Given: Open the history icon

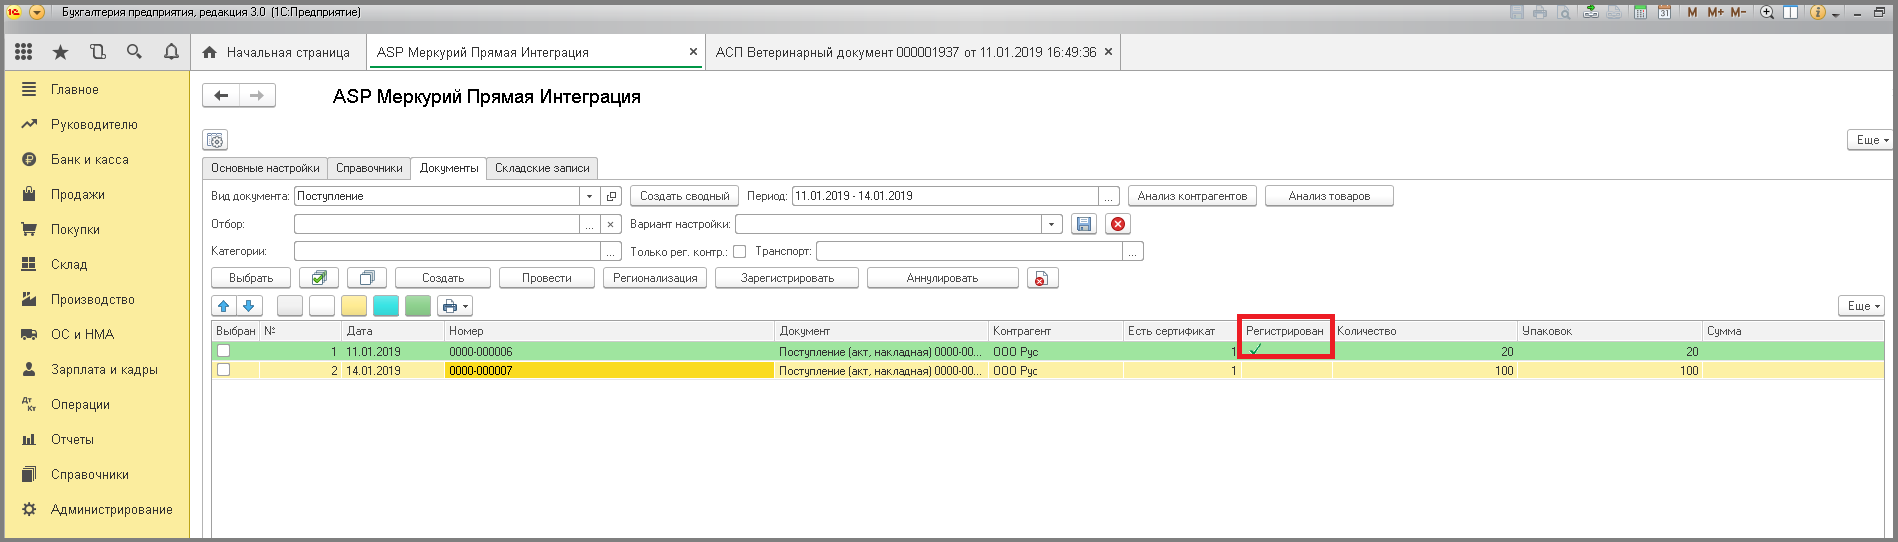Looking at the screenshot, I should (97, 52).
